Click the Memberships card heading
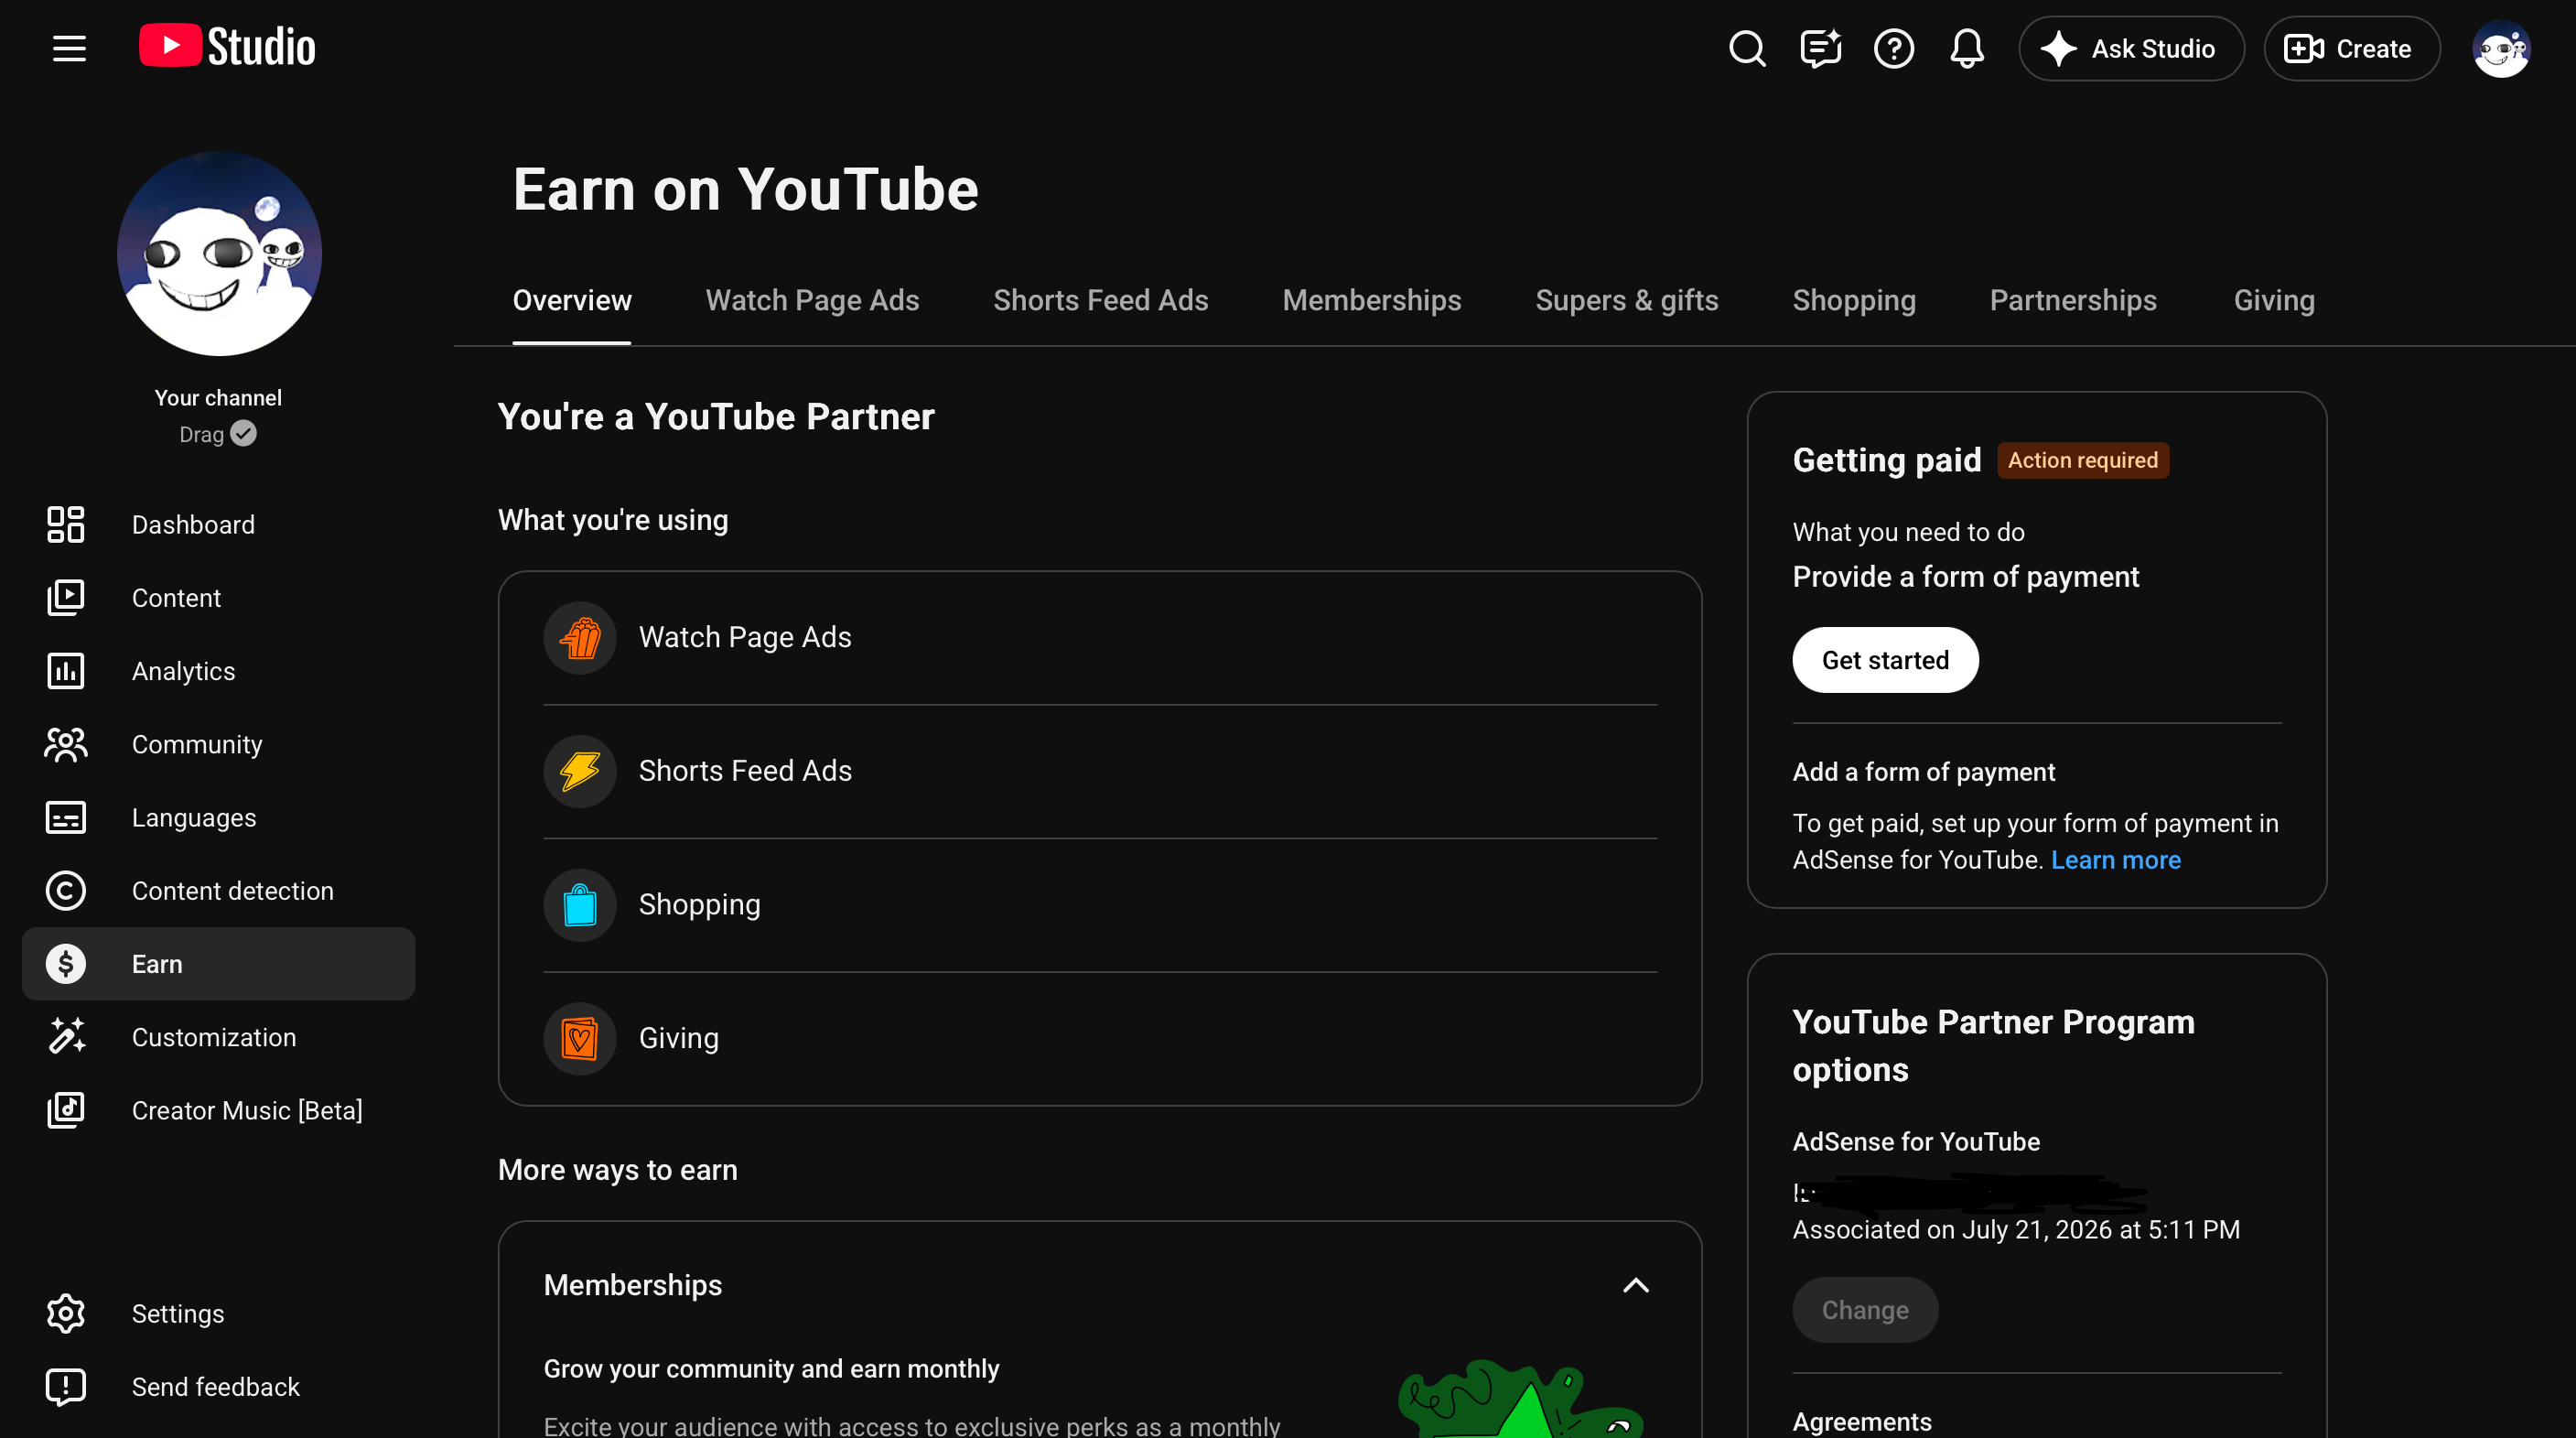 coord(633,1285)
